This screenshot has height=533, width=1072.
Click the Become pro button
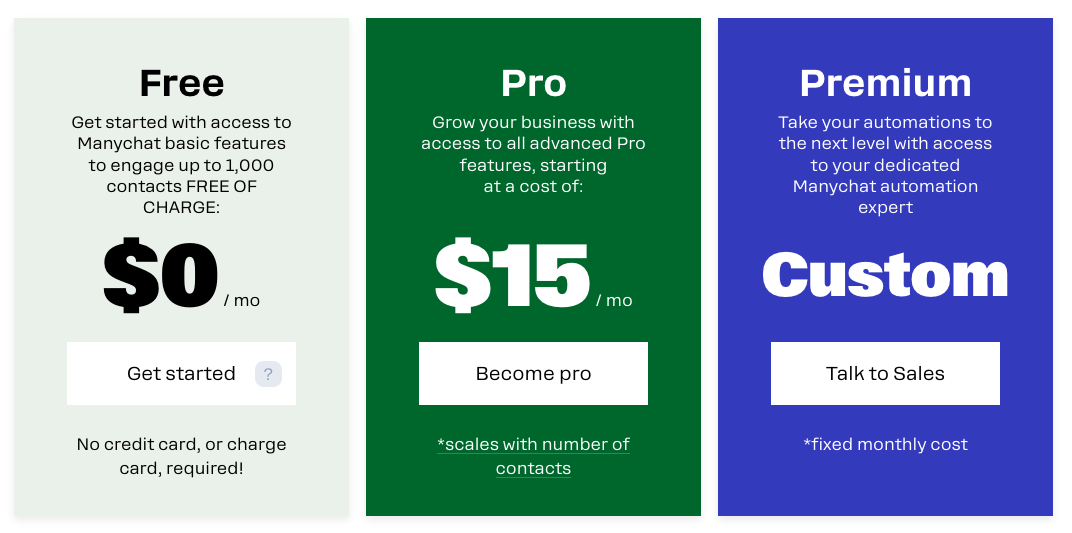(533, 374)
